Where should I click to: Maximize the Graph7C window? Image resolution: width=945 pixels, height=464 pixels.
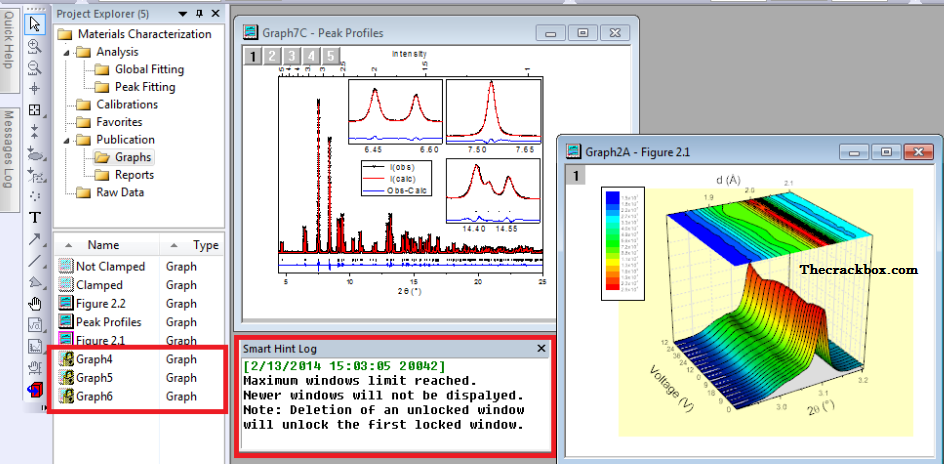pos(582,33)
